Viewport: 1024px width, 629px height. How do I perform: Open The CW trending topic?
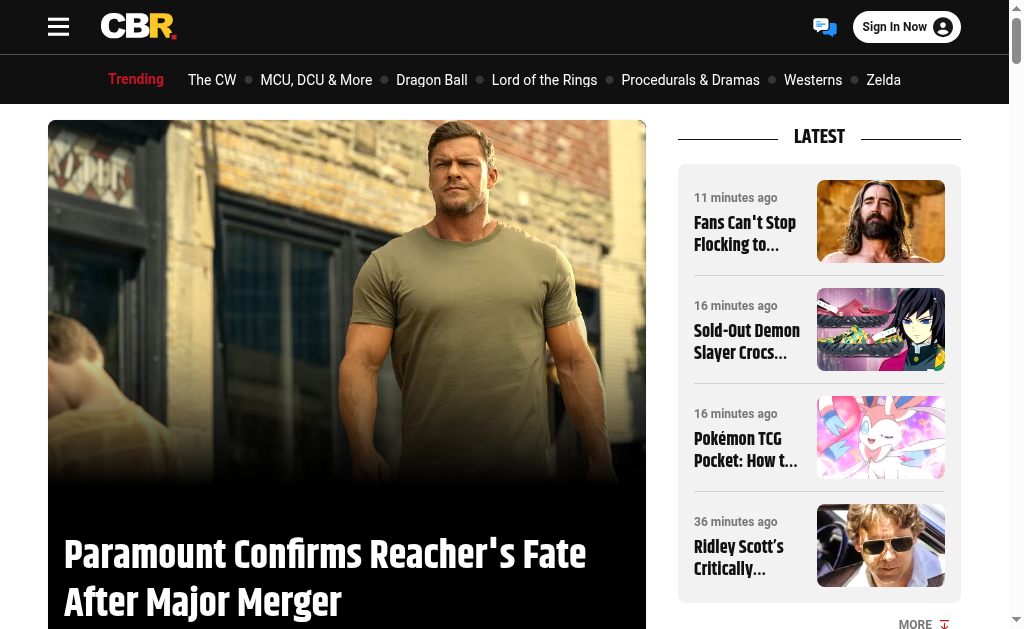(212, 80)
